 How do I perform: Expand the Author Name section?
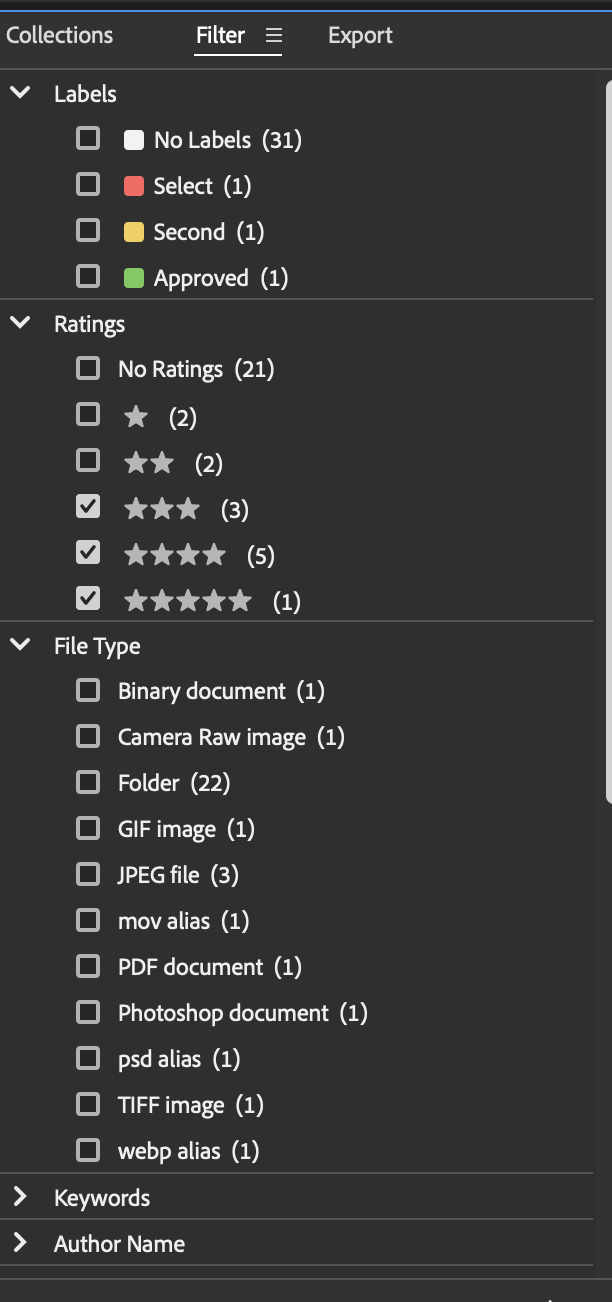(x=20, y=1243)
